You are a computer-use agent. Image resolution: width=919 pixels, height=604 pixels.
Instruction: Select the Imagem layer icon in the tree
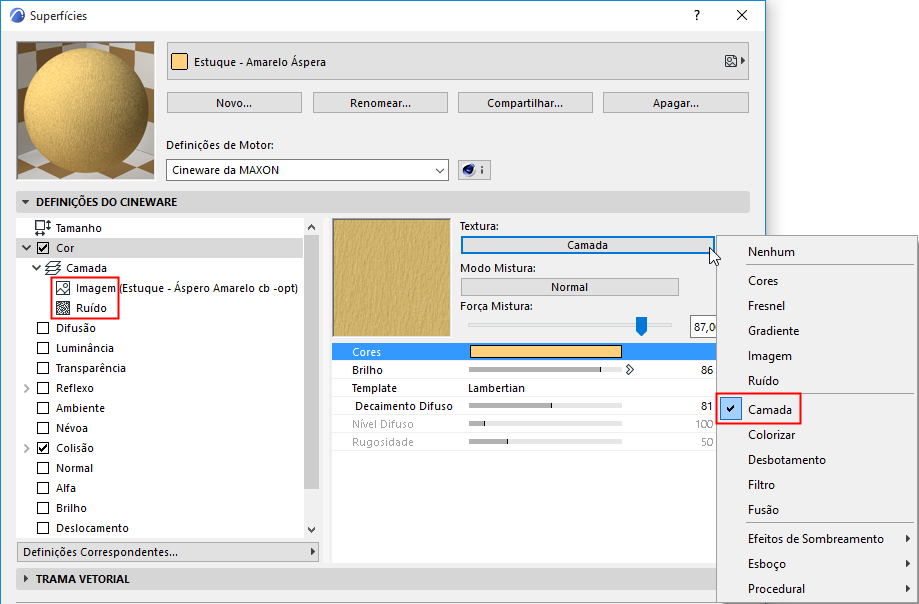(63, 288)
